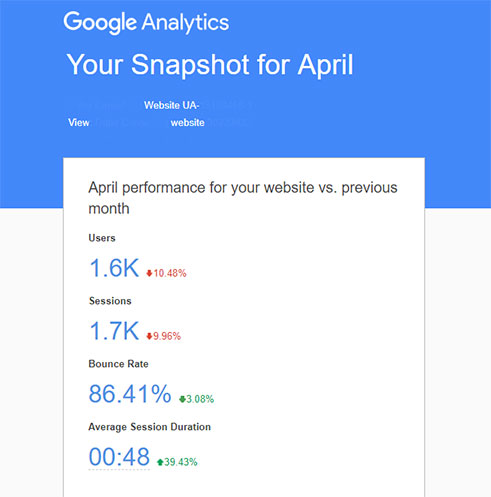Image resolution: width=491 pixels, height=497 pixels.
Task: Click the 39.43% duration change percentage
Action: (181, 462)
